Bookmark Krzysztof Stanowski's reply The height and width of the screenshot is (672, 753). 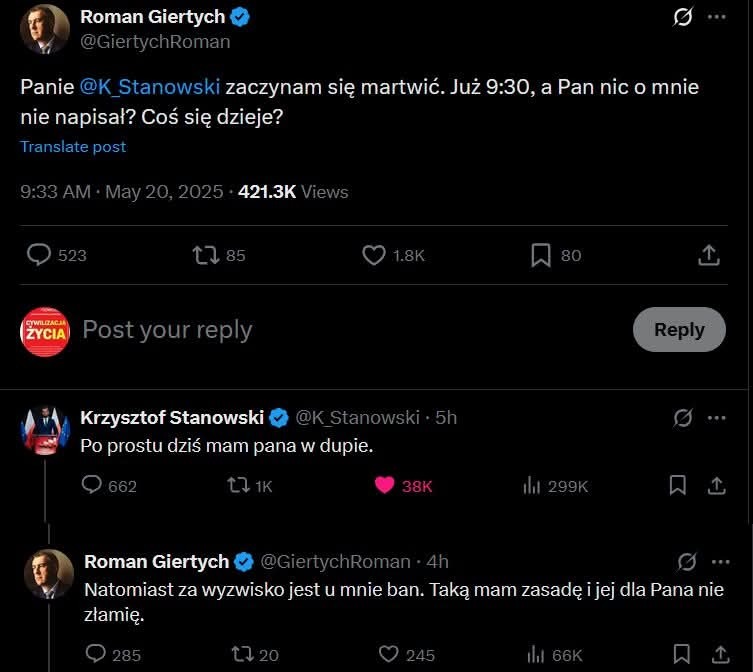[x=677, y=485]
